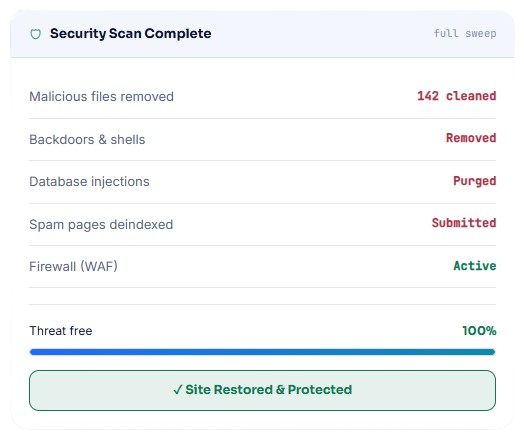
Task: Click the Removed status text
Action: click(471, 138)
